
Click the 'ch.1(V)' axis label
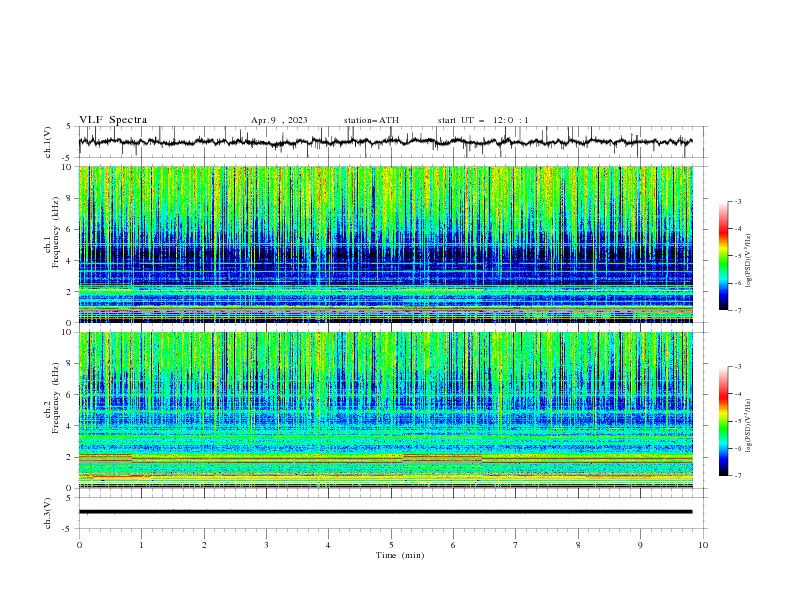[48, 142]
